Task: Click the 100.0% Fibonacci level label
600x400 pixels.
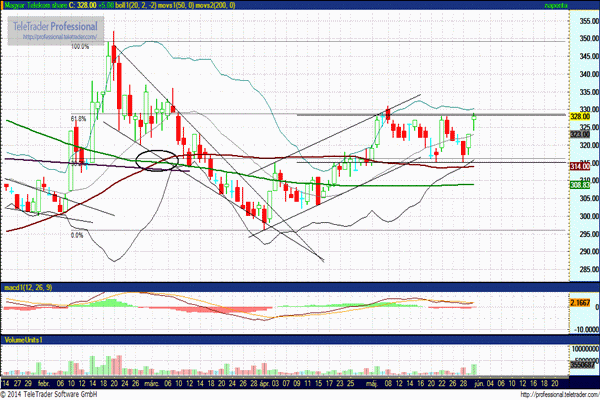Action: [x=80, y=47]
